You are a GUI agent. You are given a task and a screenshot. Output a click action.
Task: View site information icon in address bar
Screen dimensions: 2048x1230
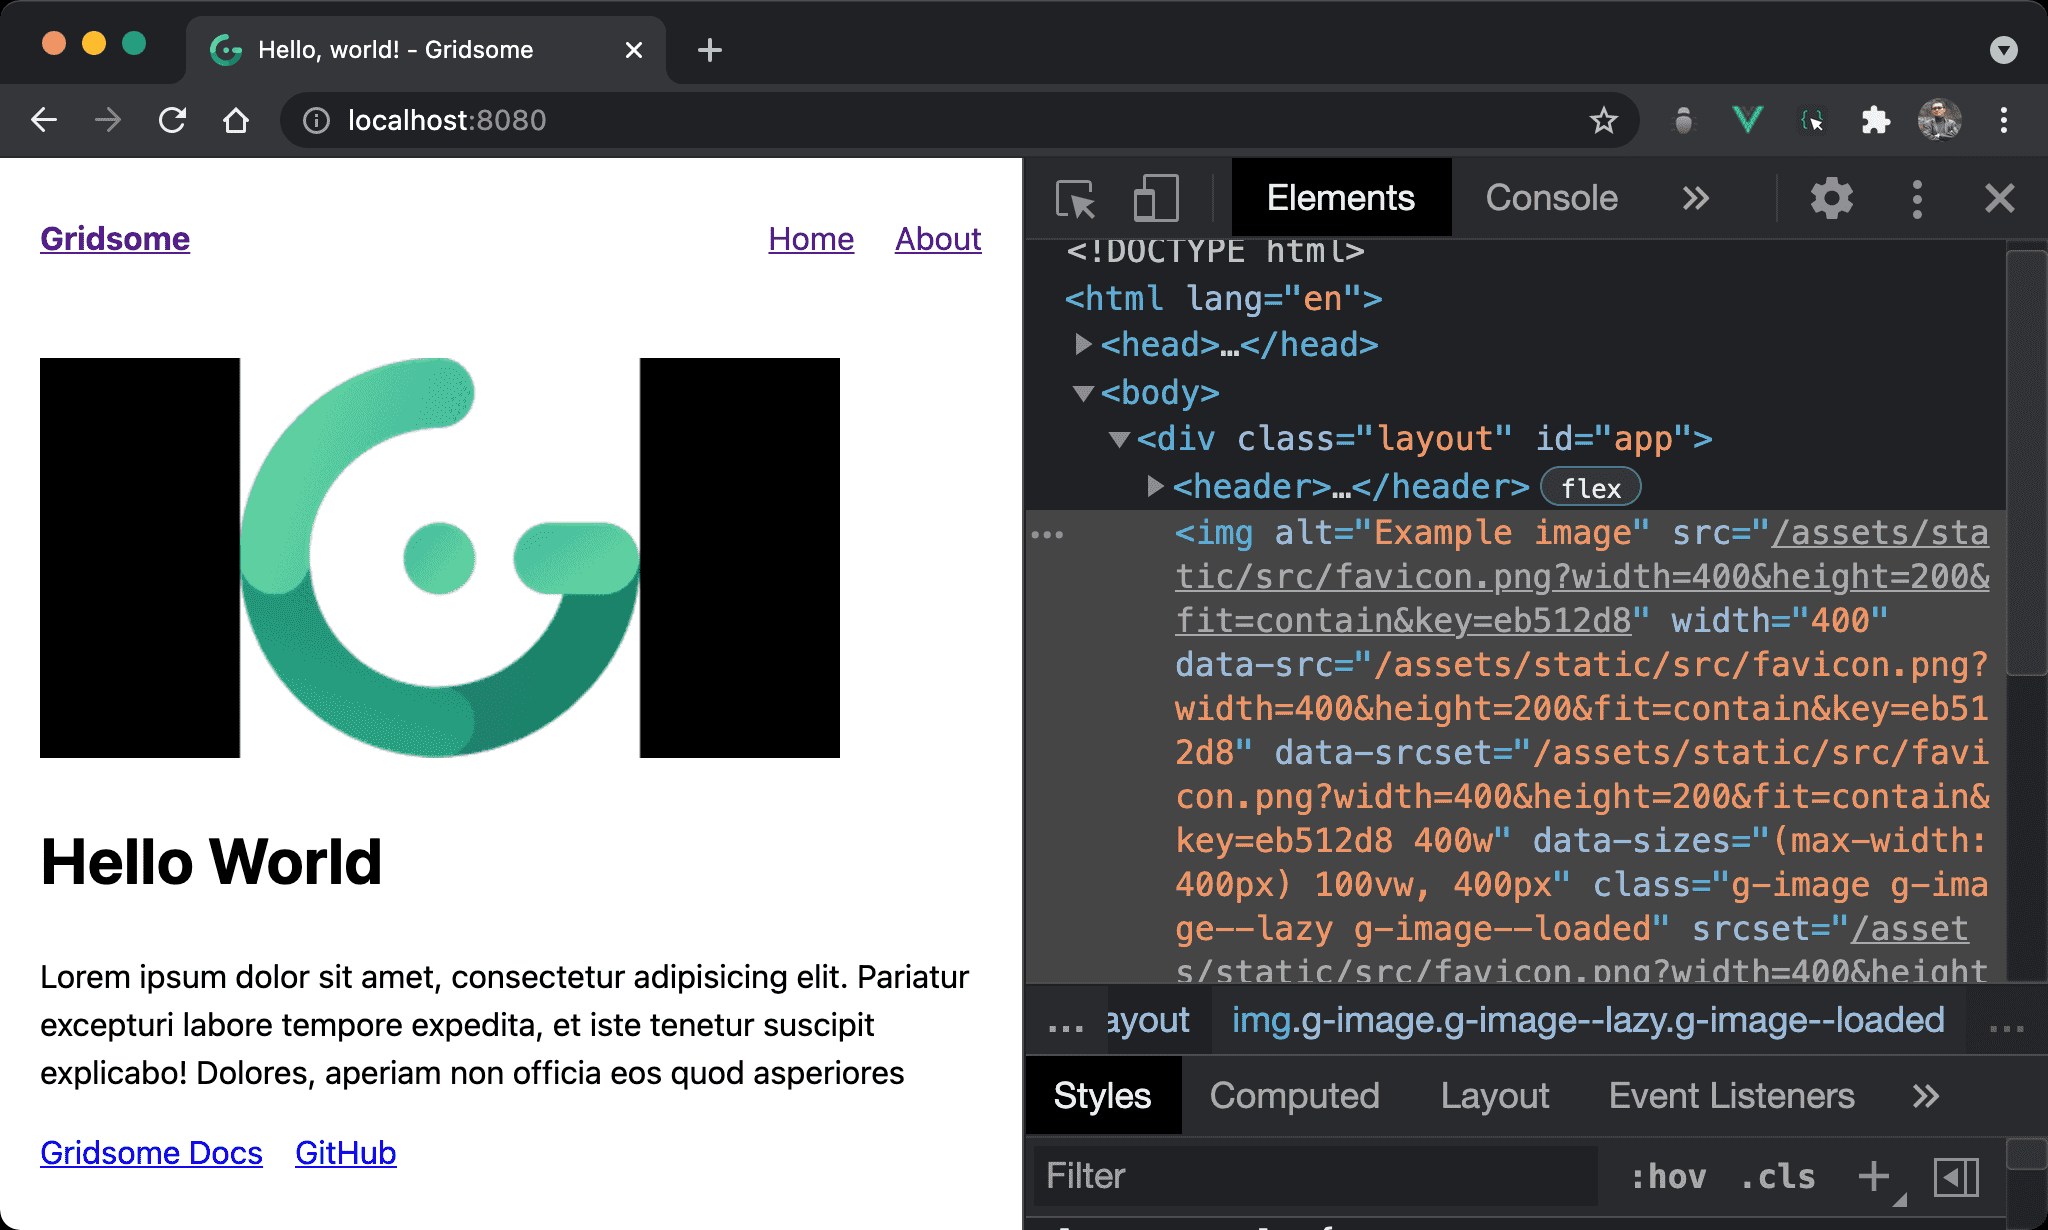pyautogui.click(x=316, y=121)
